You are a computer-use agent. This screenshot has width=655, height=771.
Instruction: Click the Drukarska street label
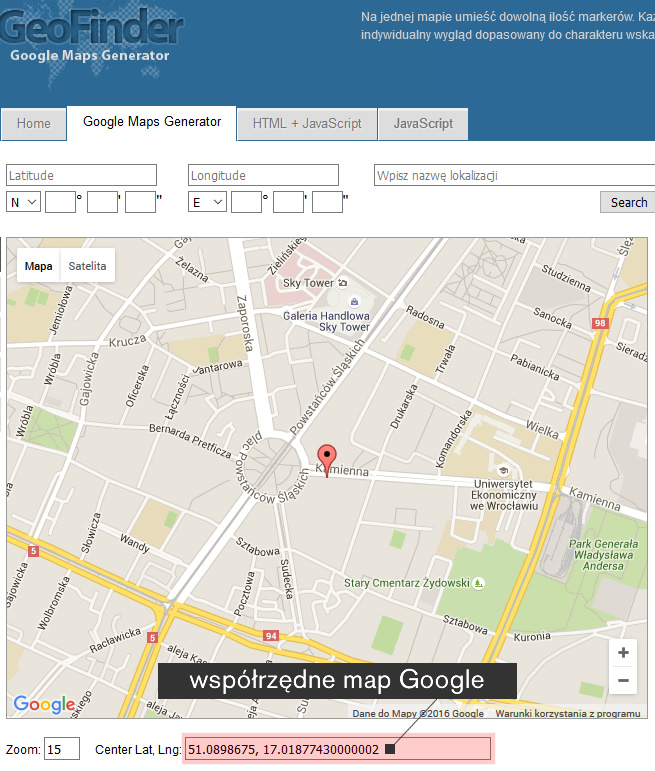[404, 407]
